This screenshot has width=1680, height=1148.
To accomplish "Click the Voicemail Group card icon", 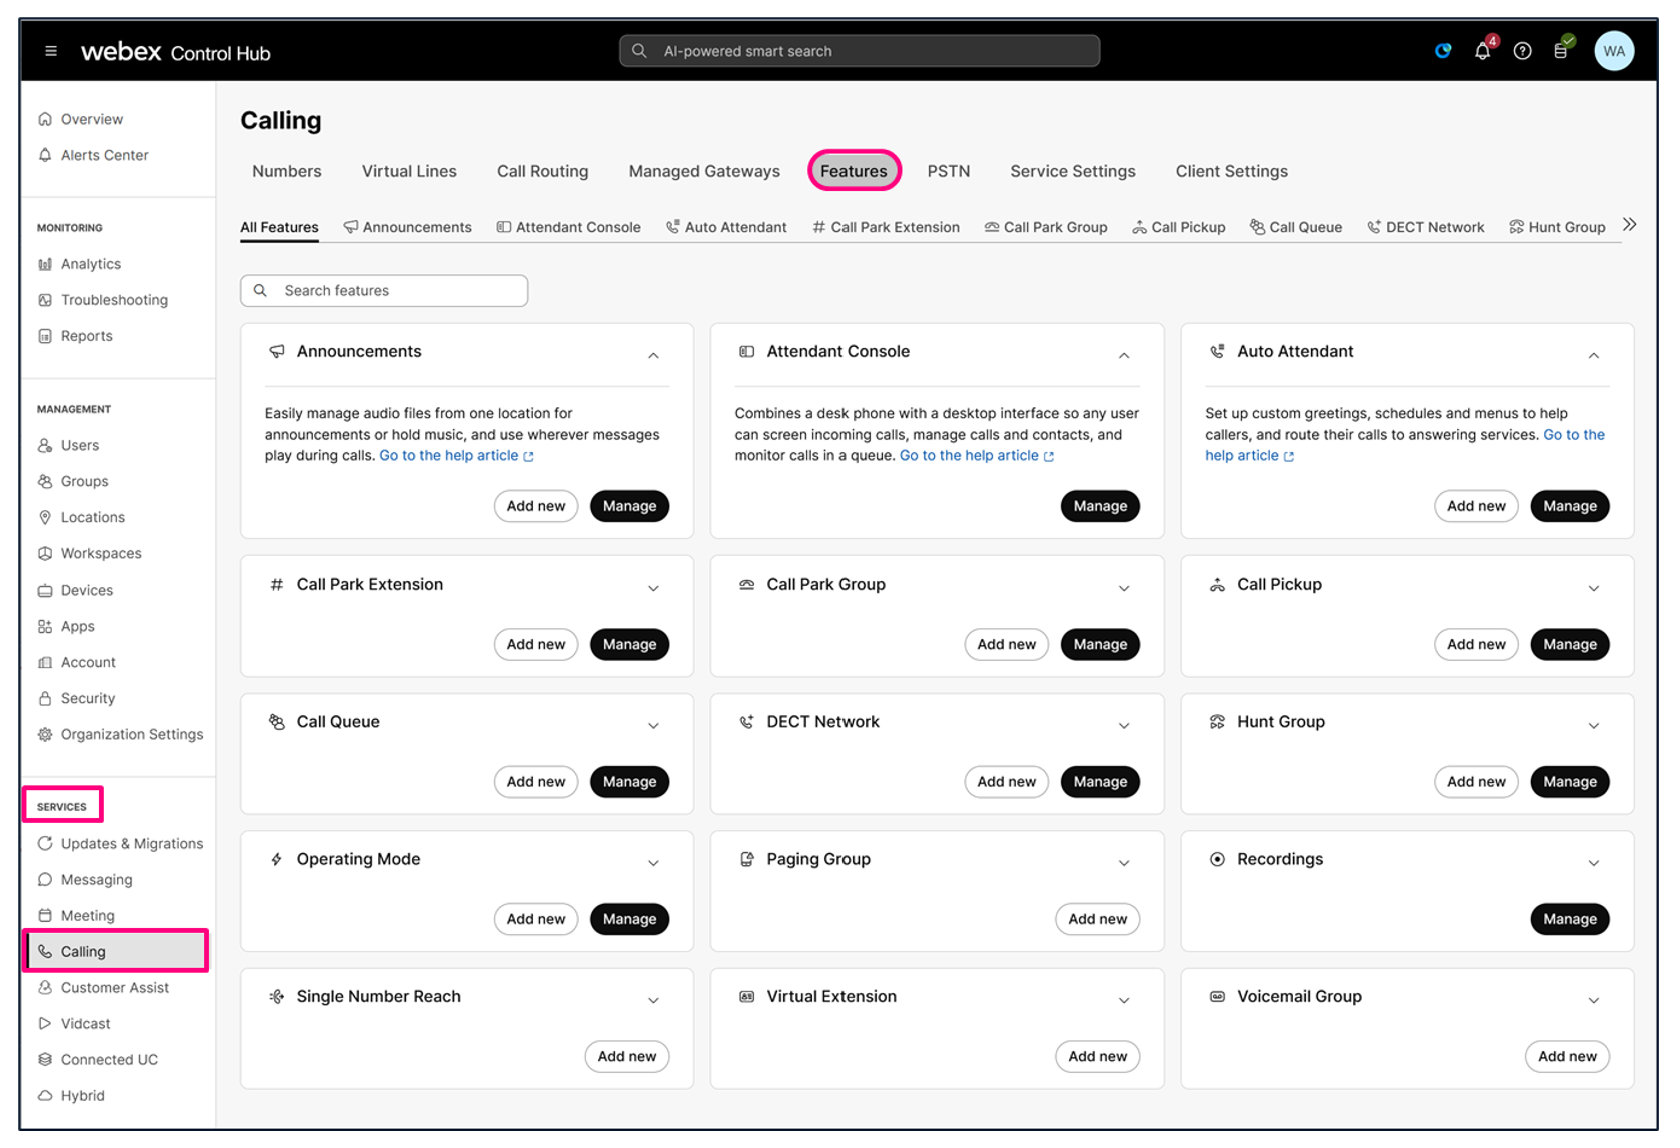I will [1217, 996].
